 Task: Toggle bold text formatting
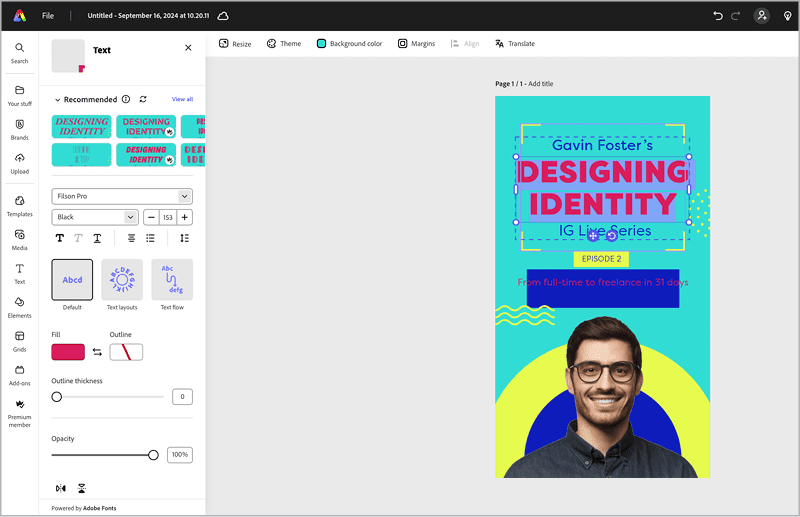point(59,238)
